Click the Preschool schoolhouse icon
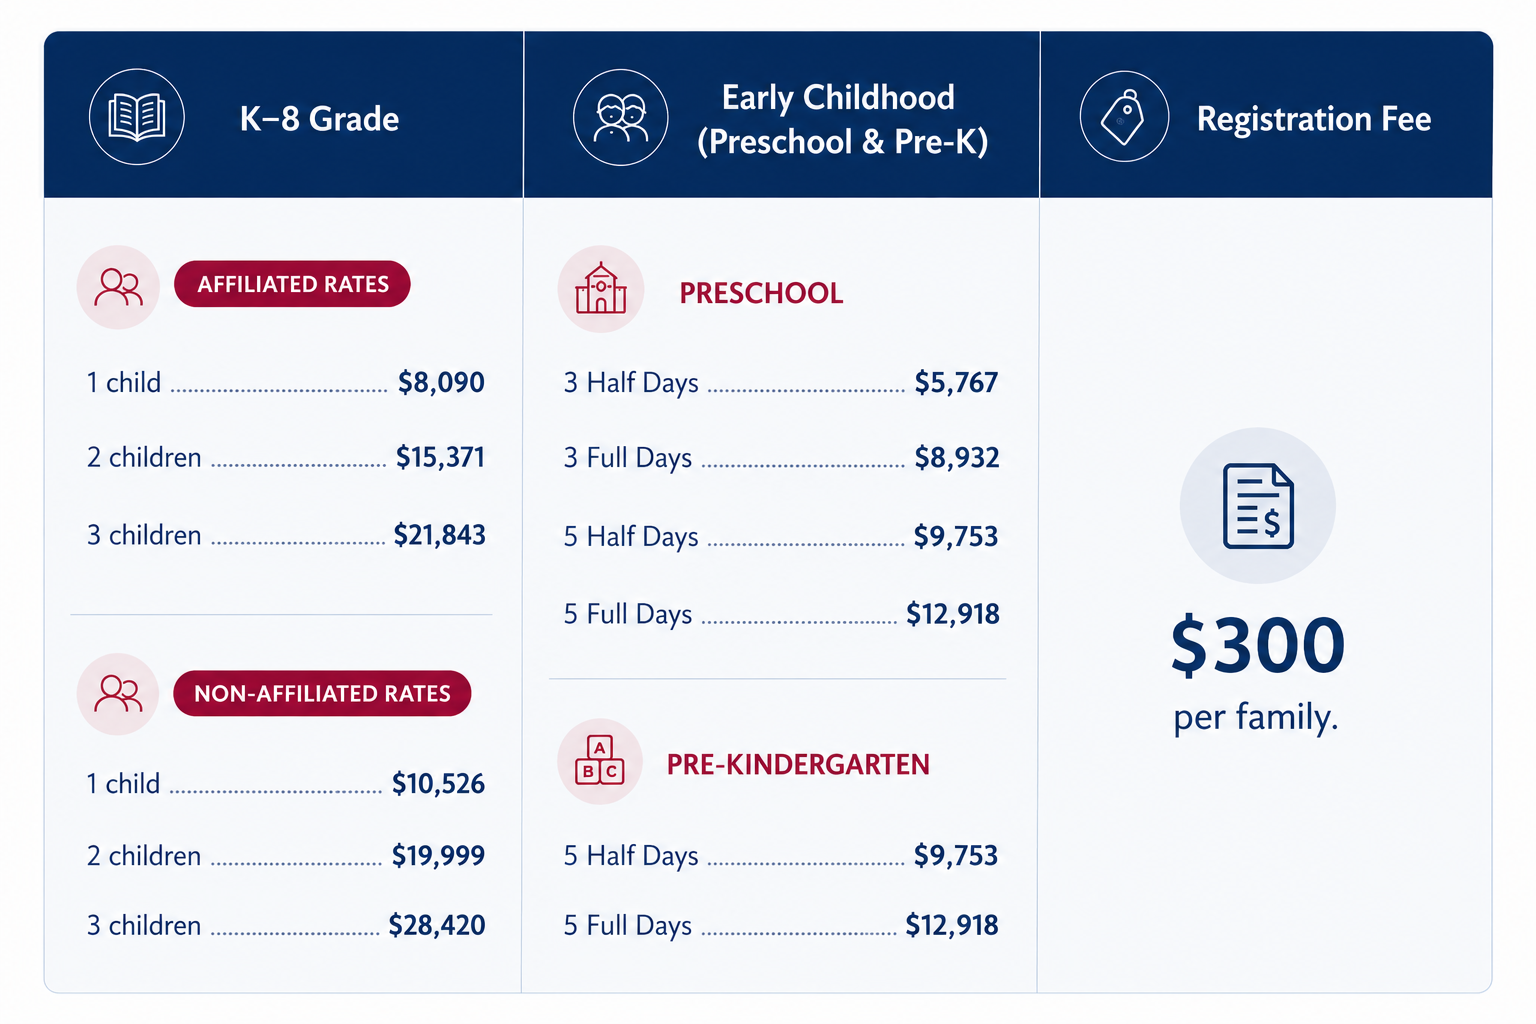This screenshot has width=1536, height=1024. point(601,289)
